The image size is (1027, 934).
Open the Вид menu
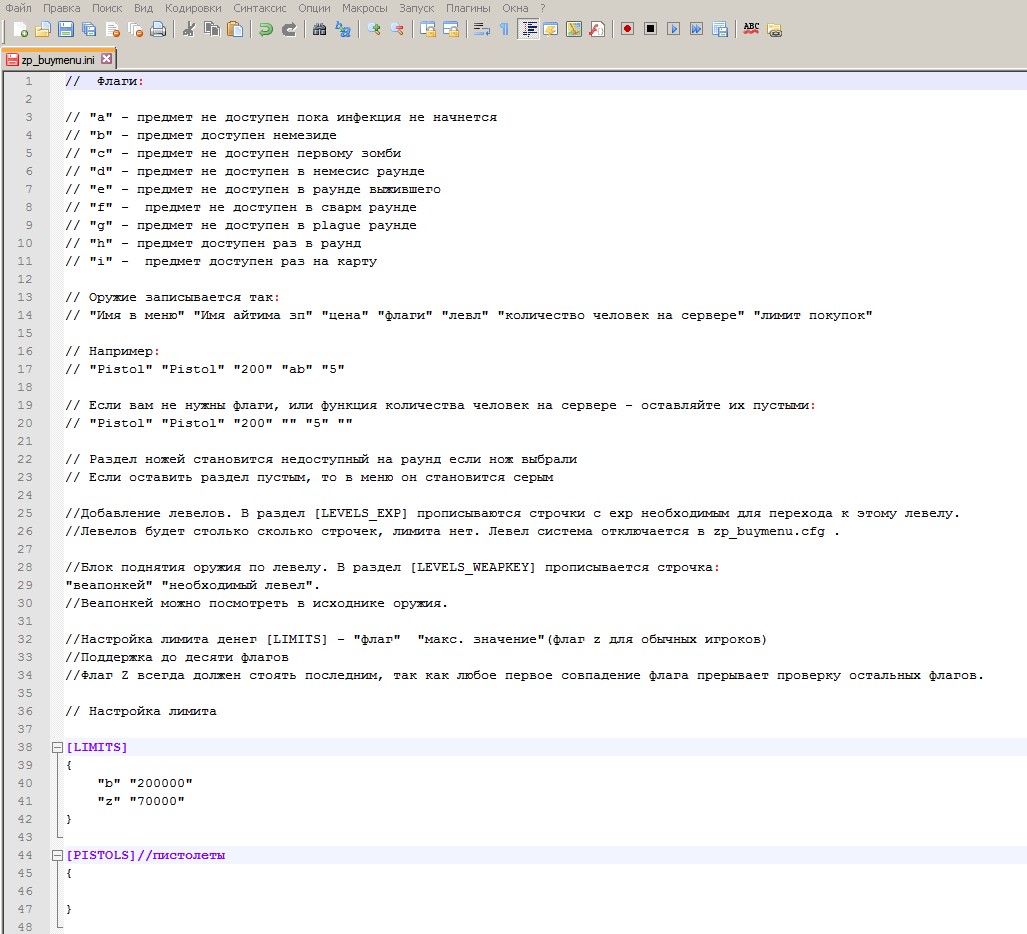click(x=143, y=8)
